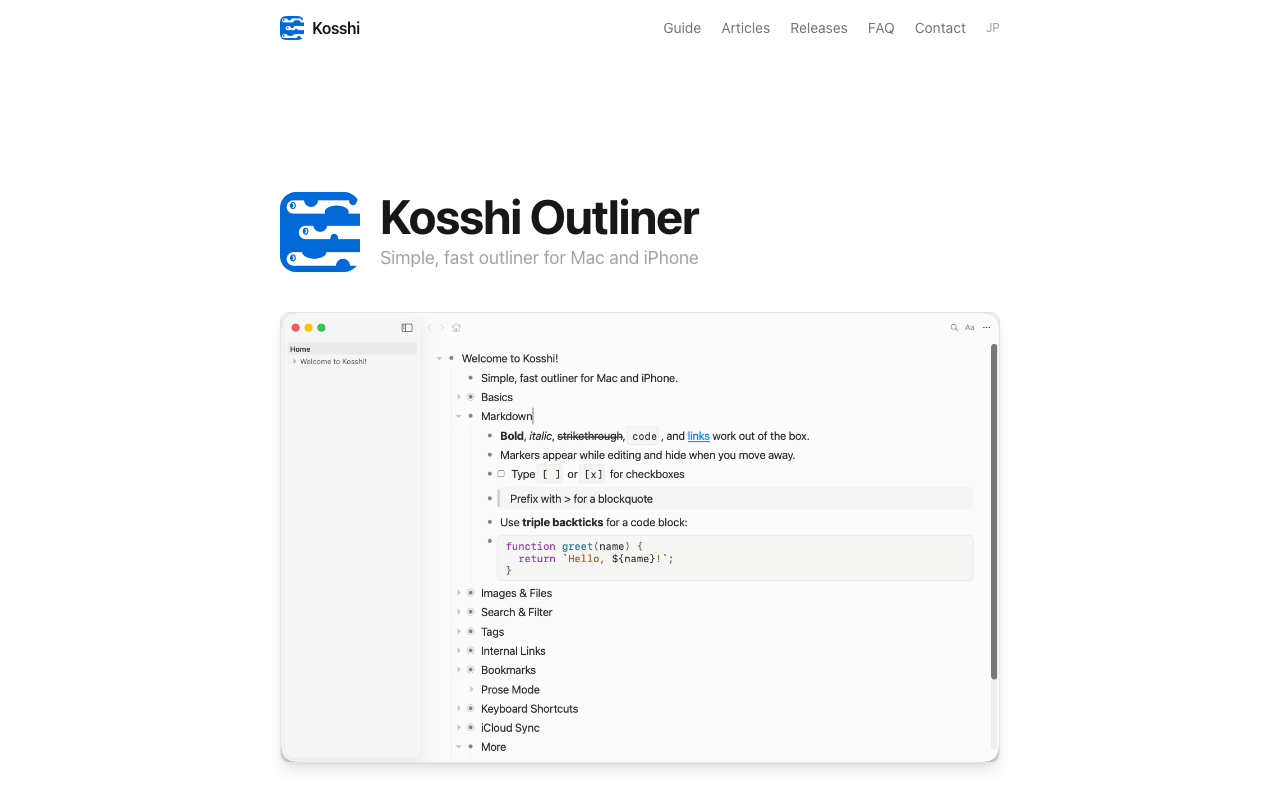This screenshot has height=800, width=1280.
Task: Follow the blue 'links' hyperlink in the outline
Action: (699, 436)
